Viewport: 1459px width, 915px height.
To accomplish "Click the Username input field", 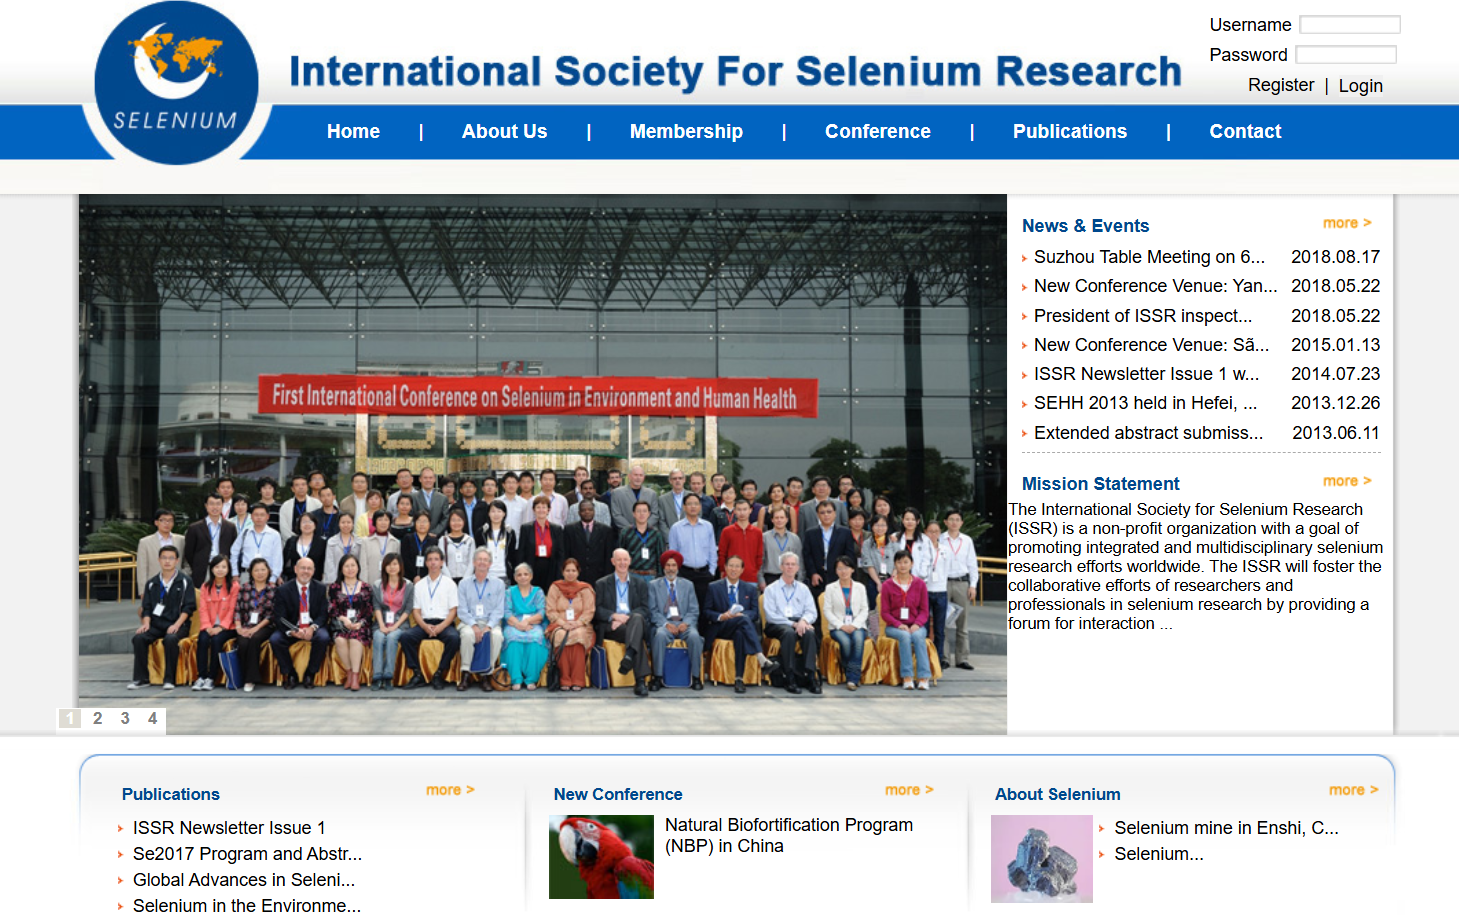I will 1349,24.
